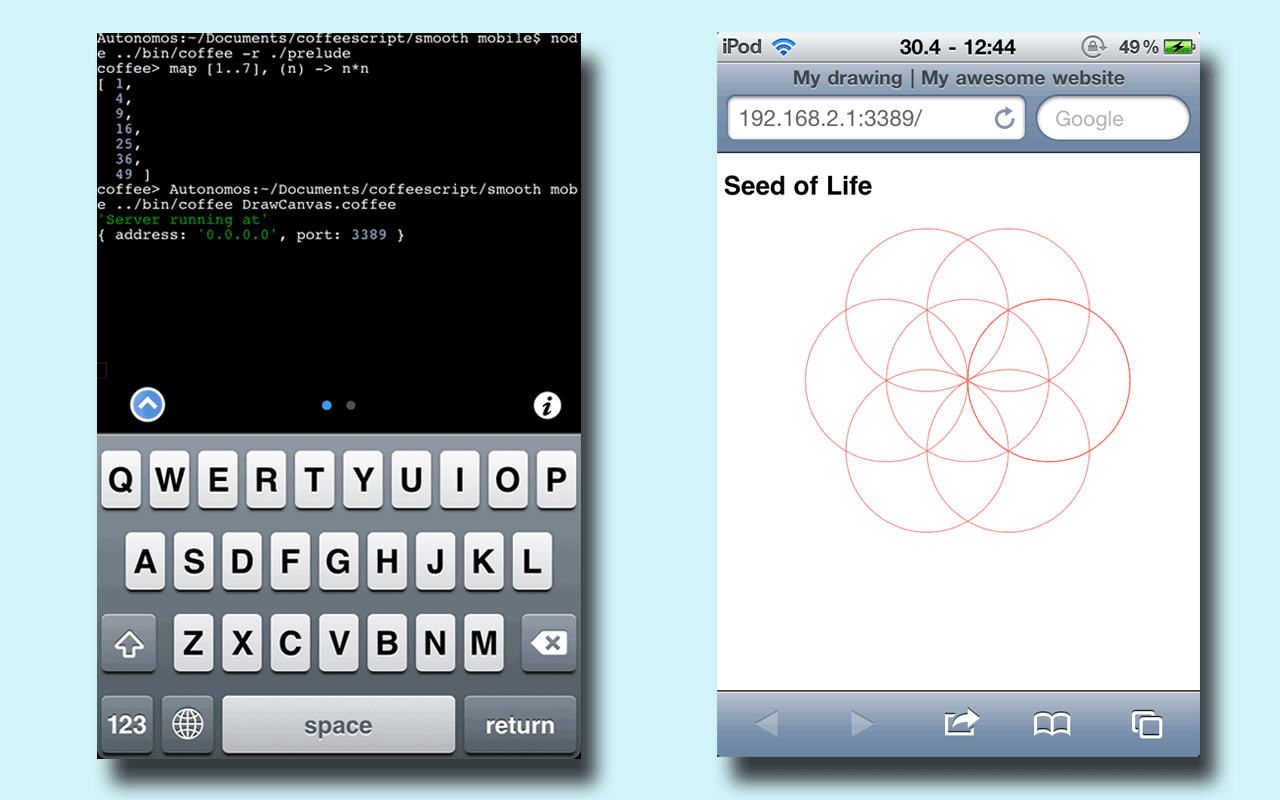Tap the status bar time 30.4 - 12:44
Image resolution: width=1280 pixels, height=800 pixels.
(x=957, y=47)
